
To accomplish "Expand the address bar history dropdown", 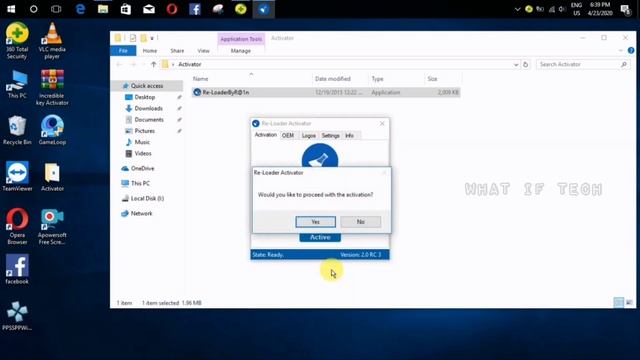I will [x=516, y=64].
